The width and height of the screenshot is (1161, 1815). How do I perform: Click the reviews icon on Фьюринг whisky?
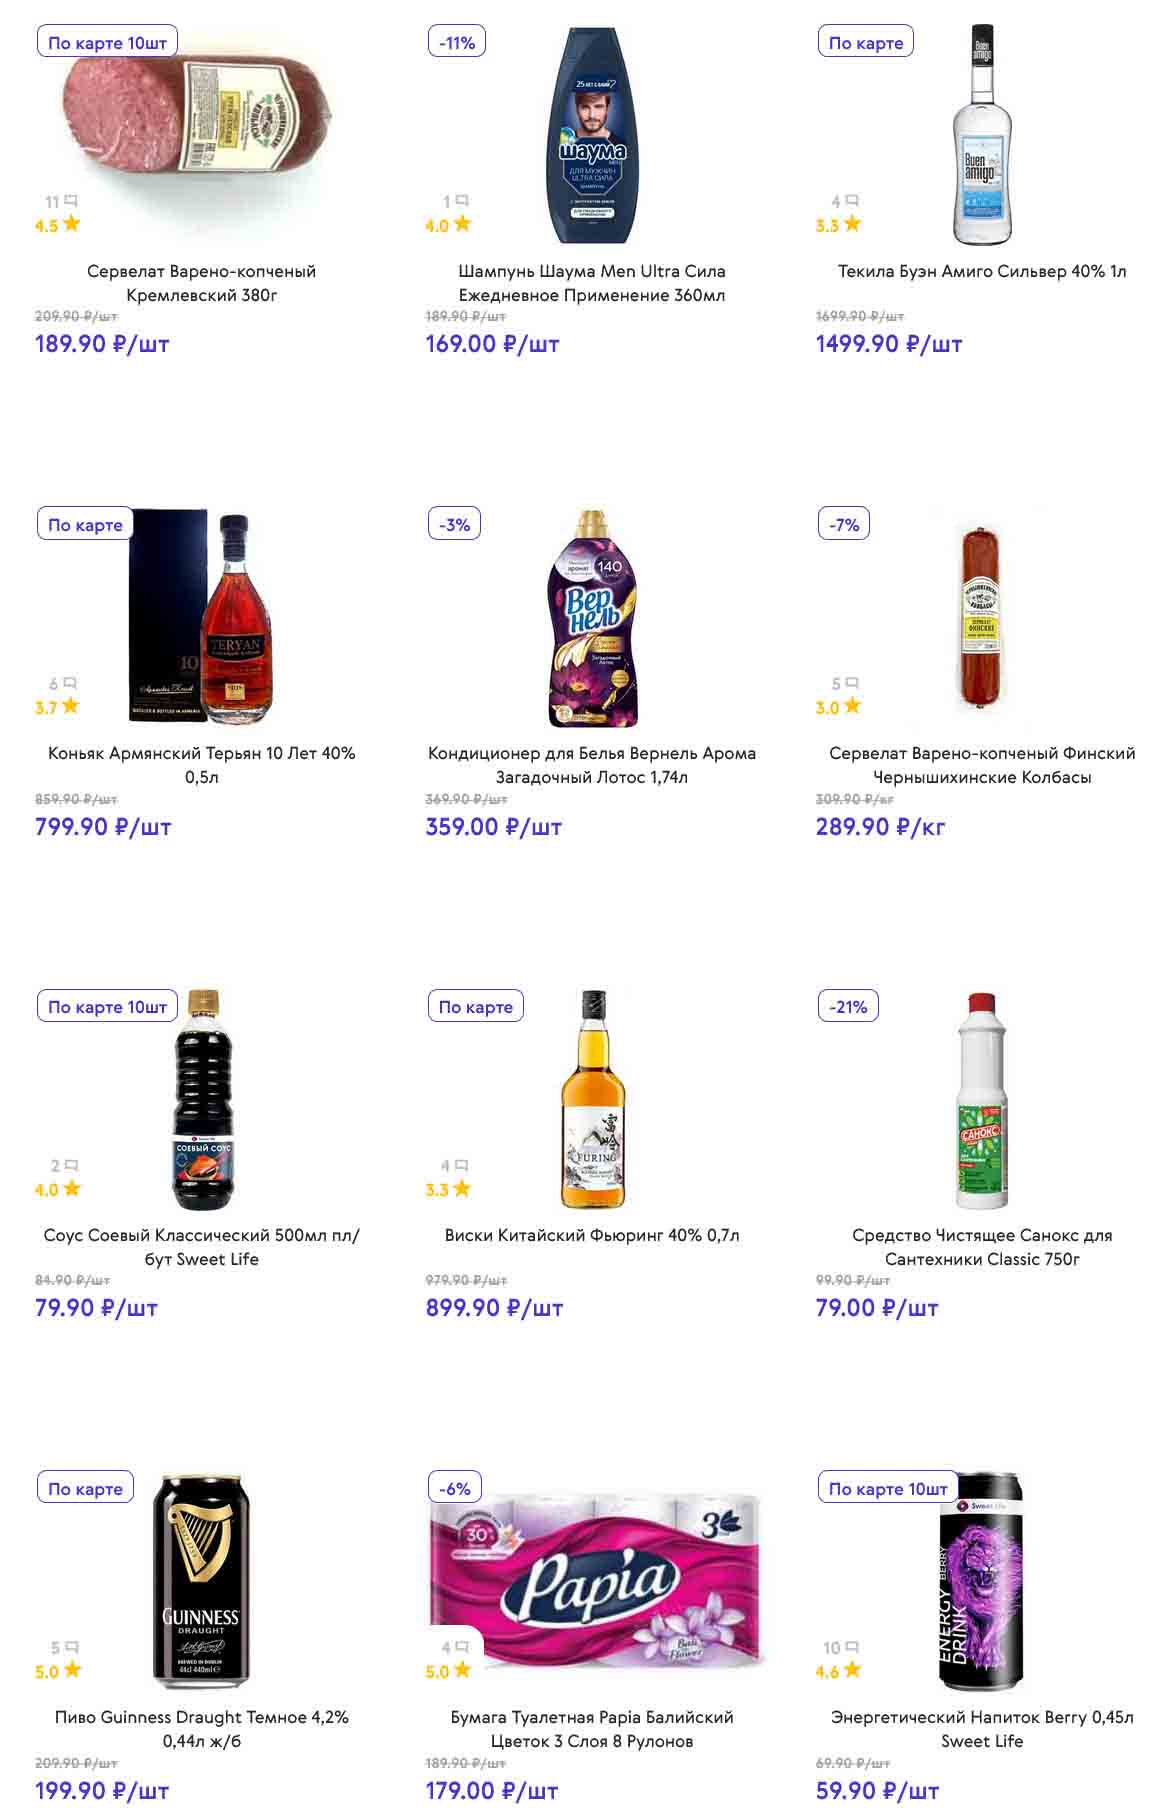click(x=461, y=1166)
